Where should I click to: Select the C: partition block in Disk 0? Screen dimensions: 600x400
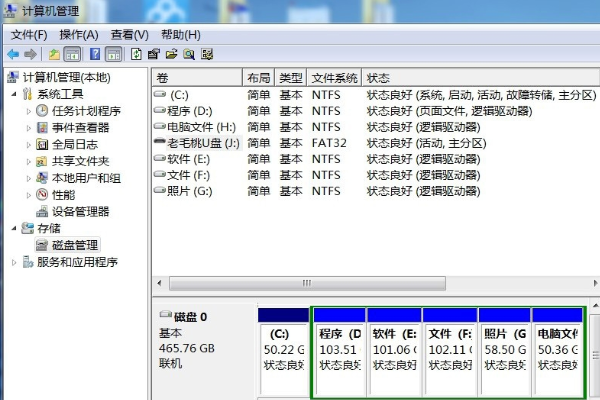[x=284, y=350]
